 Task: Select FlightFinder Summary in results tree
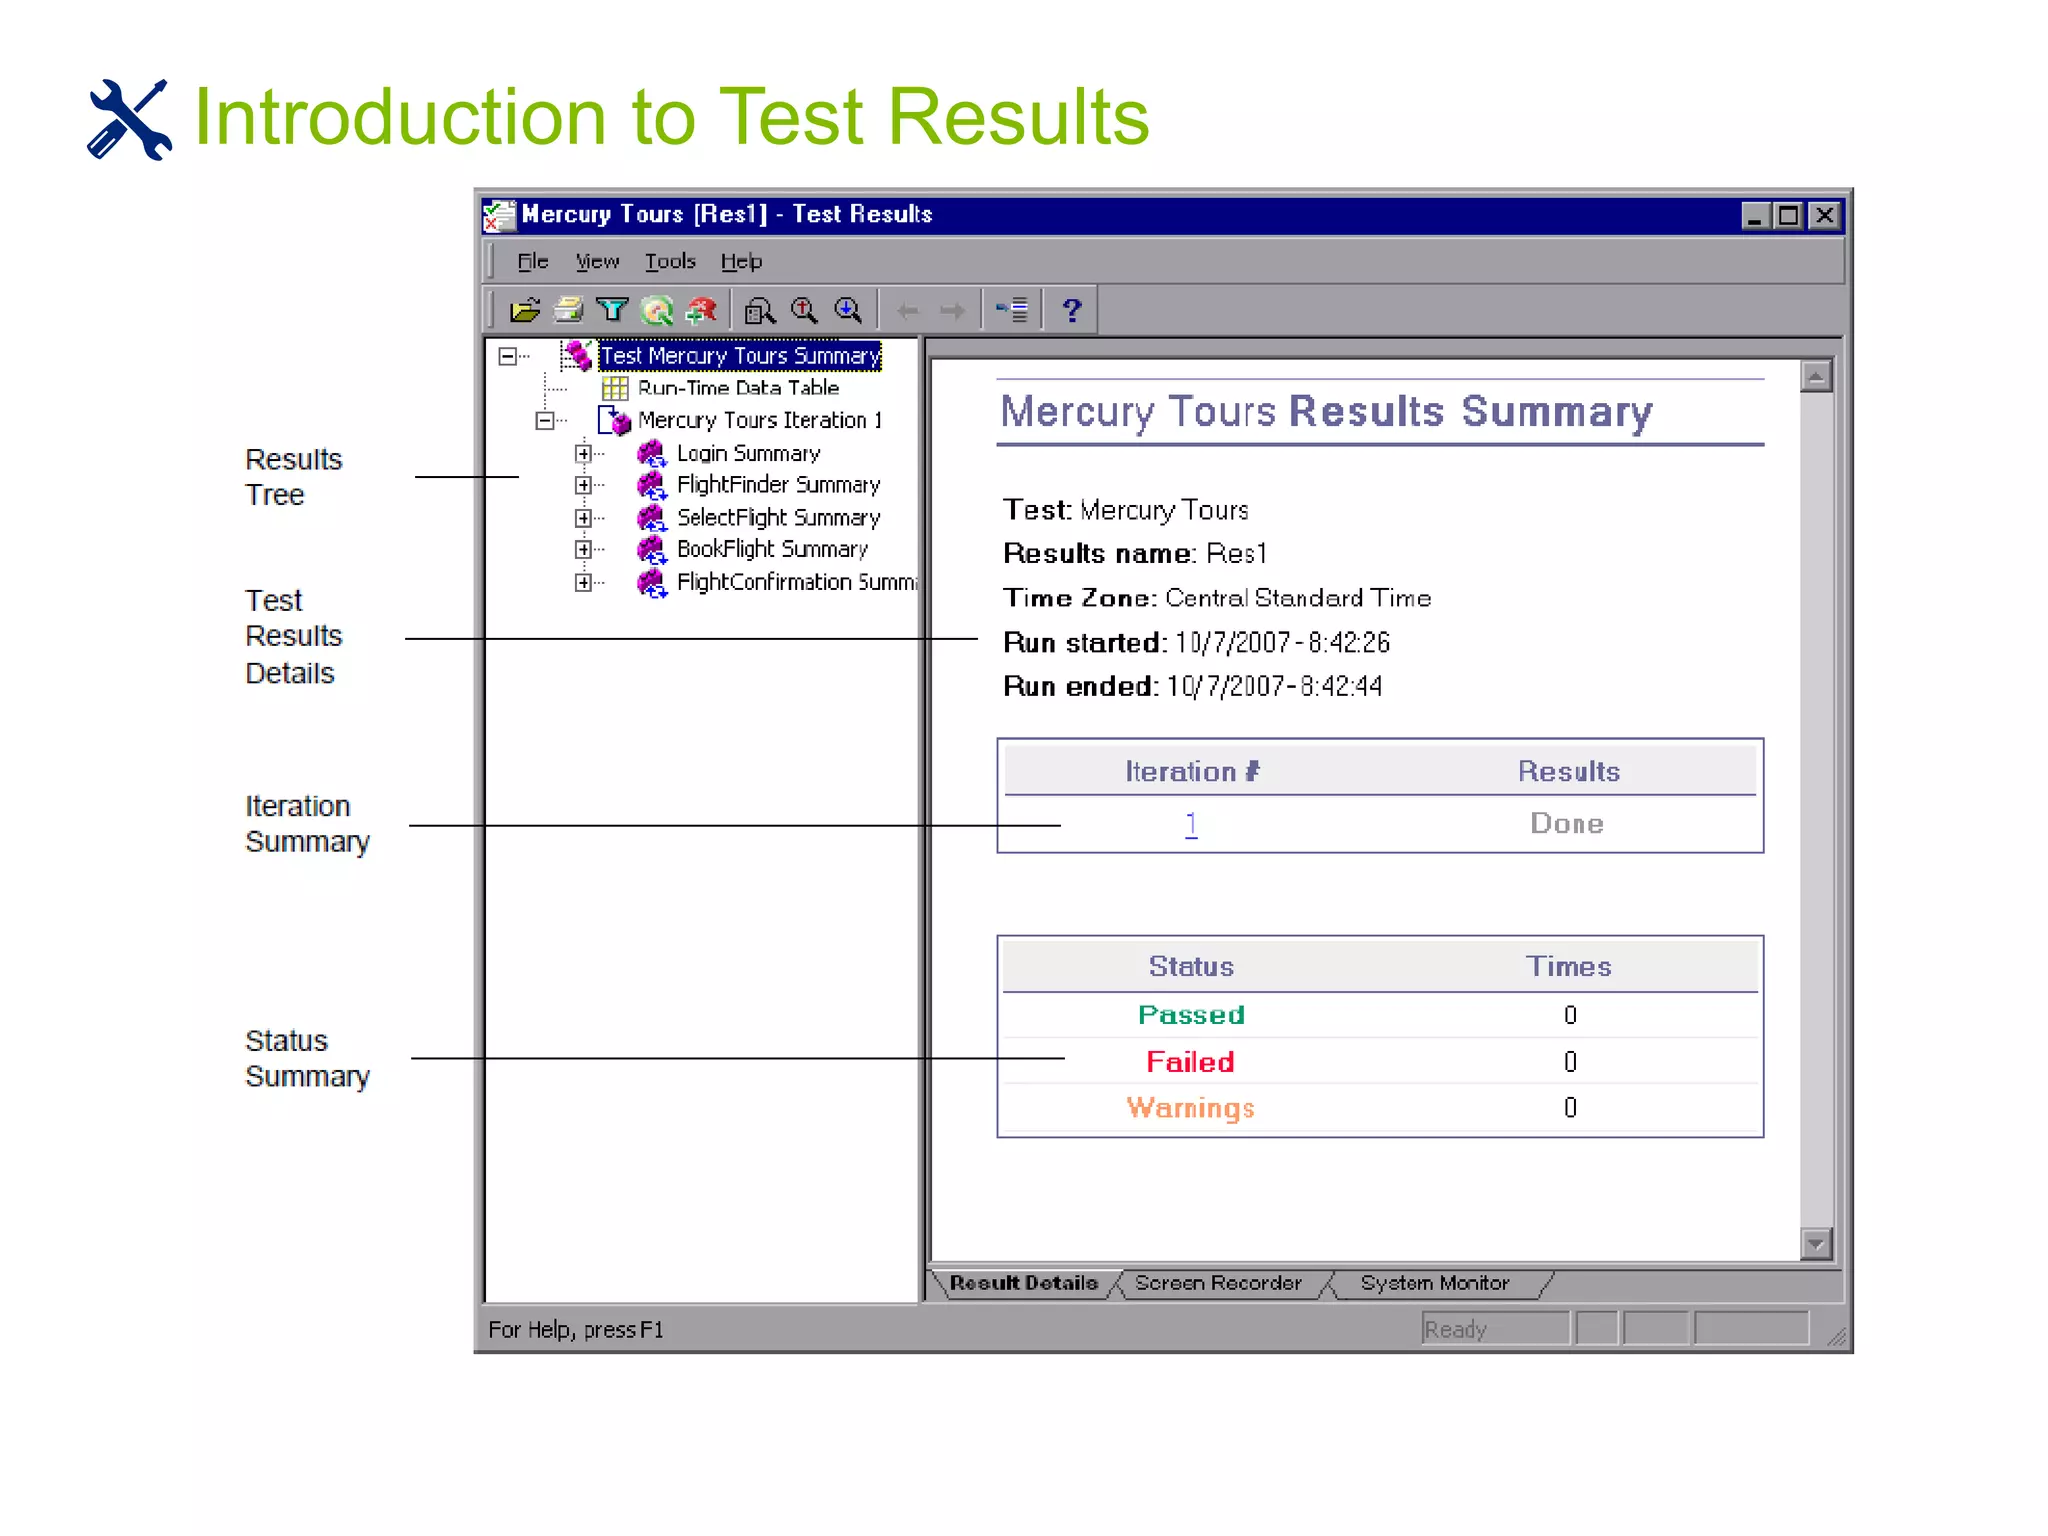pos(778,485)
